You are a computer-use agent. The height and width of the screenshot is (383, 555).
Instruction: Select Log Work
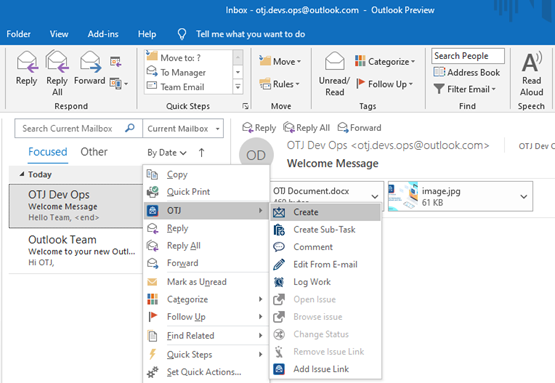[x=326, y=282]
